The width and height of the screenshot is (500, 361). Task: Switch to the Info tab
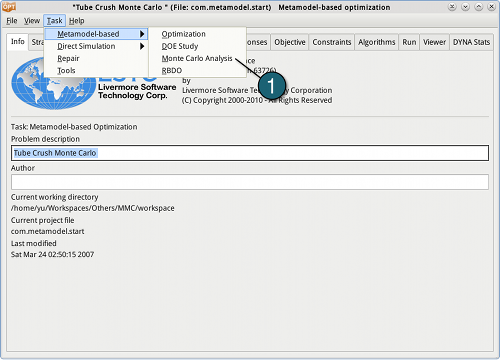tap(18, 42)
